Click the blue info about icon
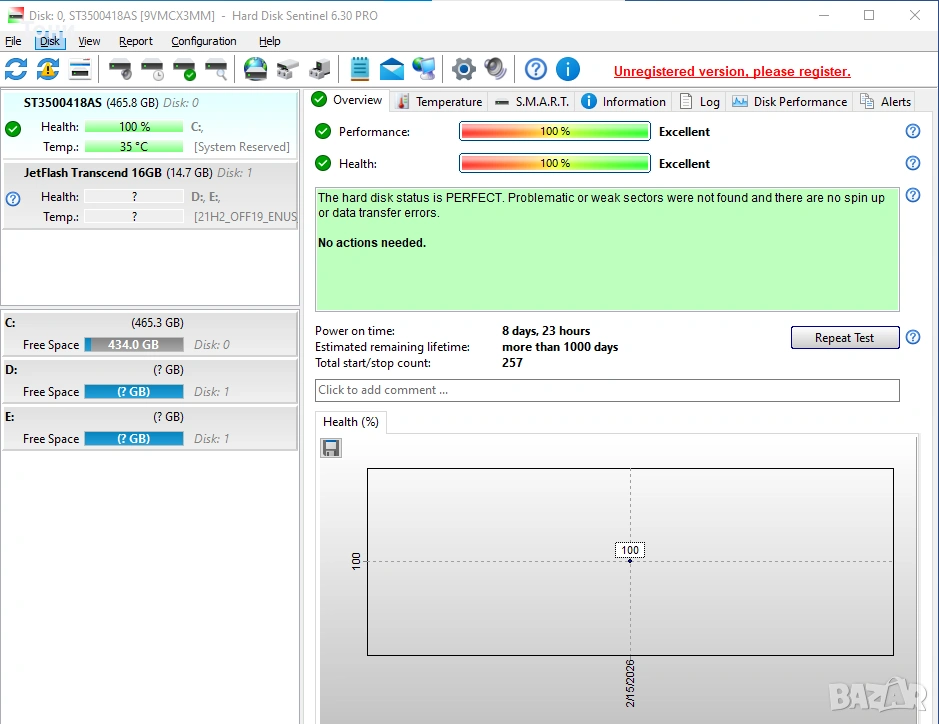 point(567,69)
